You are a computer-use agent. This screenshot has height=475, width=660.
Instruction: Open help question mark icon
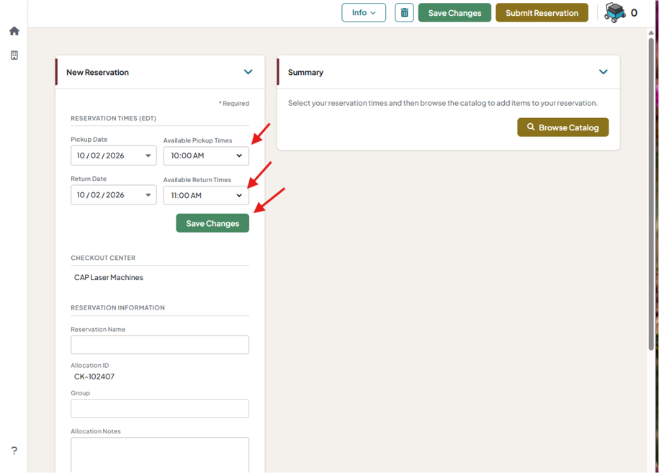tap(14, 450)
